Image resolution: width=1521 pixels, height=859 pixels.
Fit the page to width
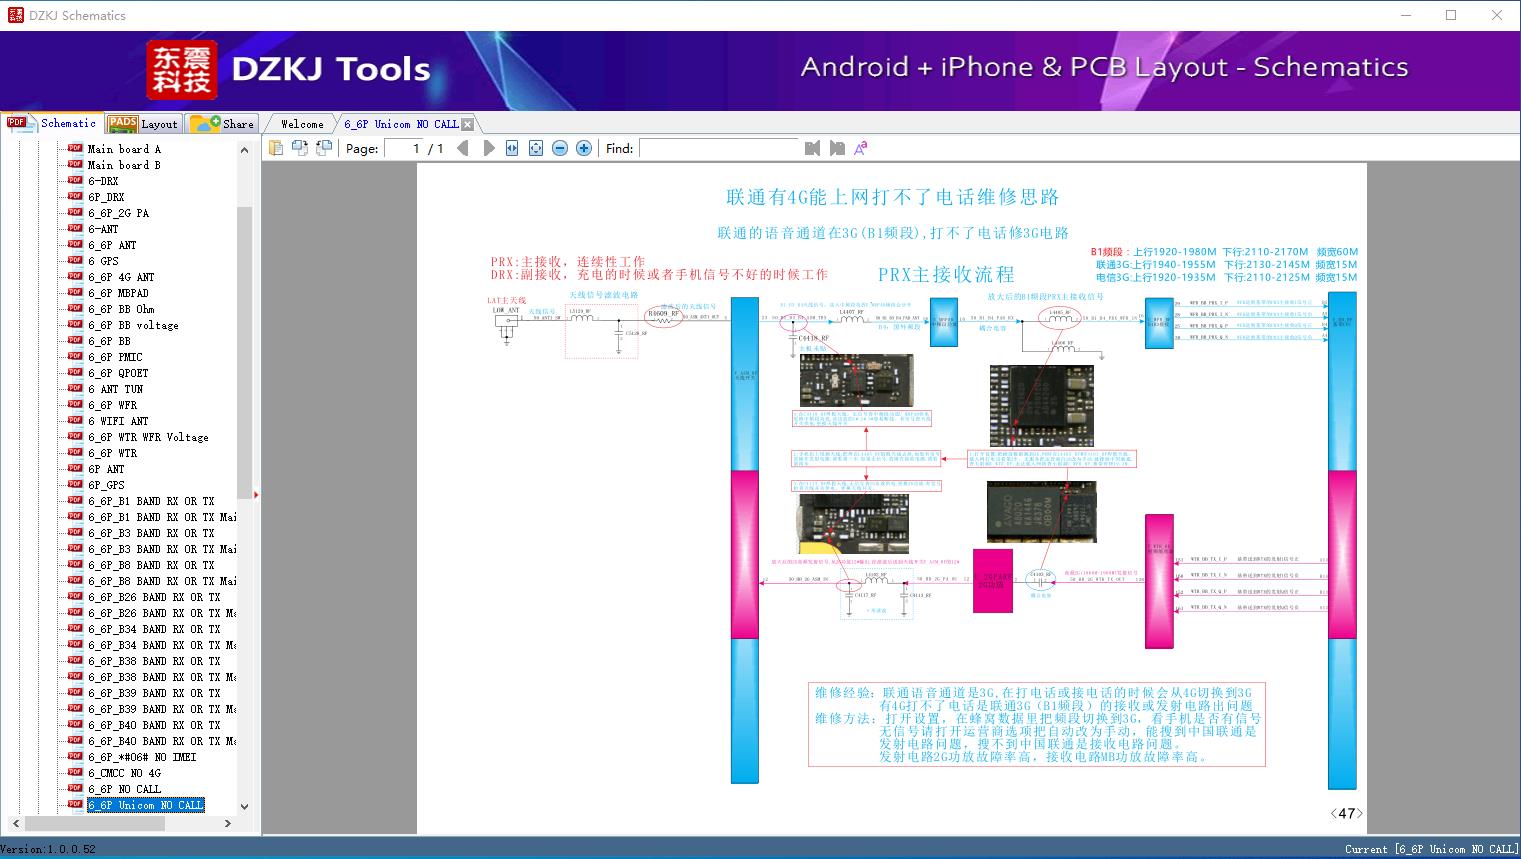coord(512,148)
